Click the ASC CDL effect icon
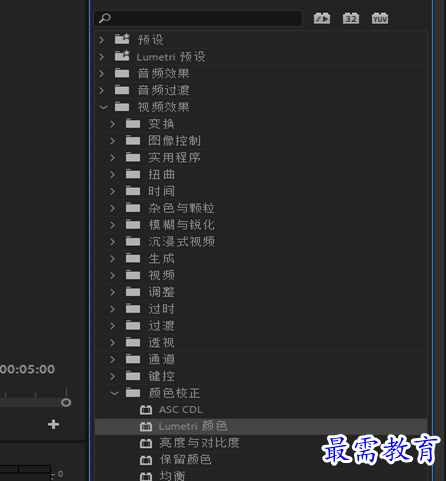The image size is (446, 481). pyautogui.click(x=146, y=410)
